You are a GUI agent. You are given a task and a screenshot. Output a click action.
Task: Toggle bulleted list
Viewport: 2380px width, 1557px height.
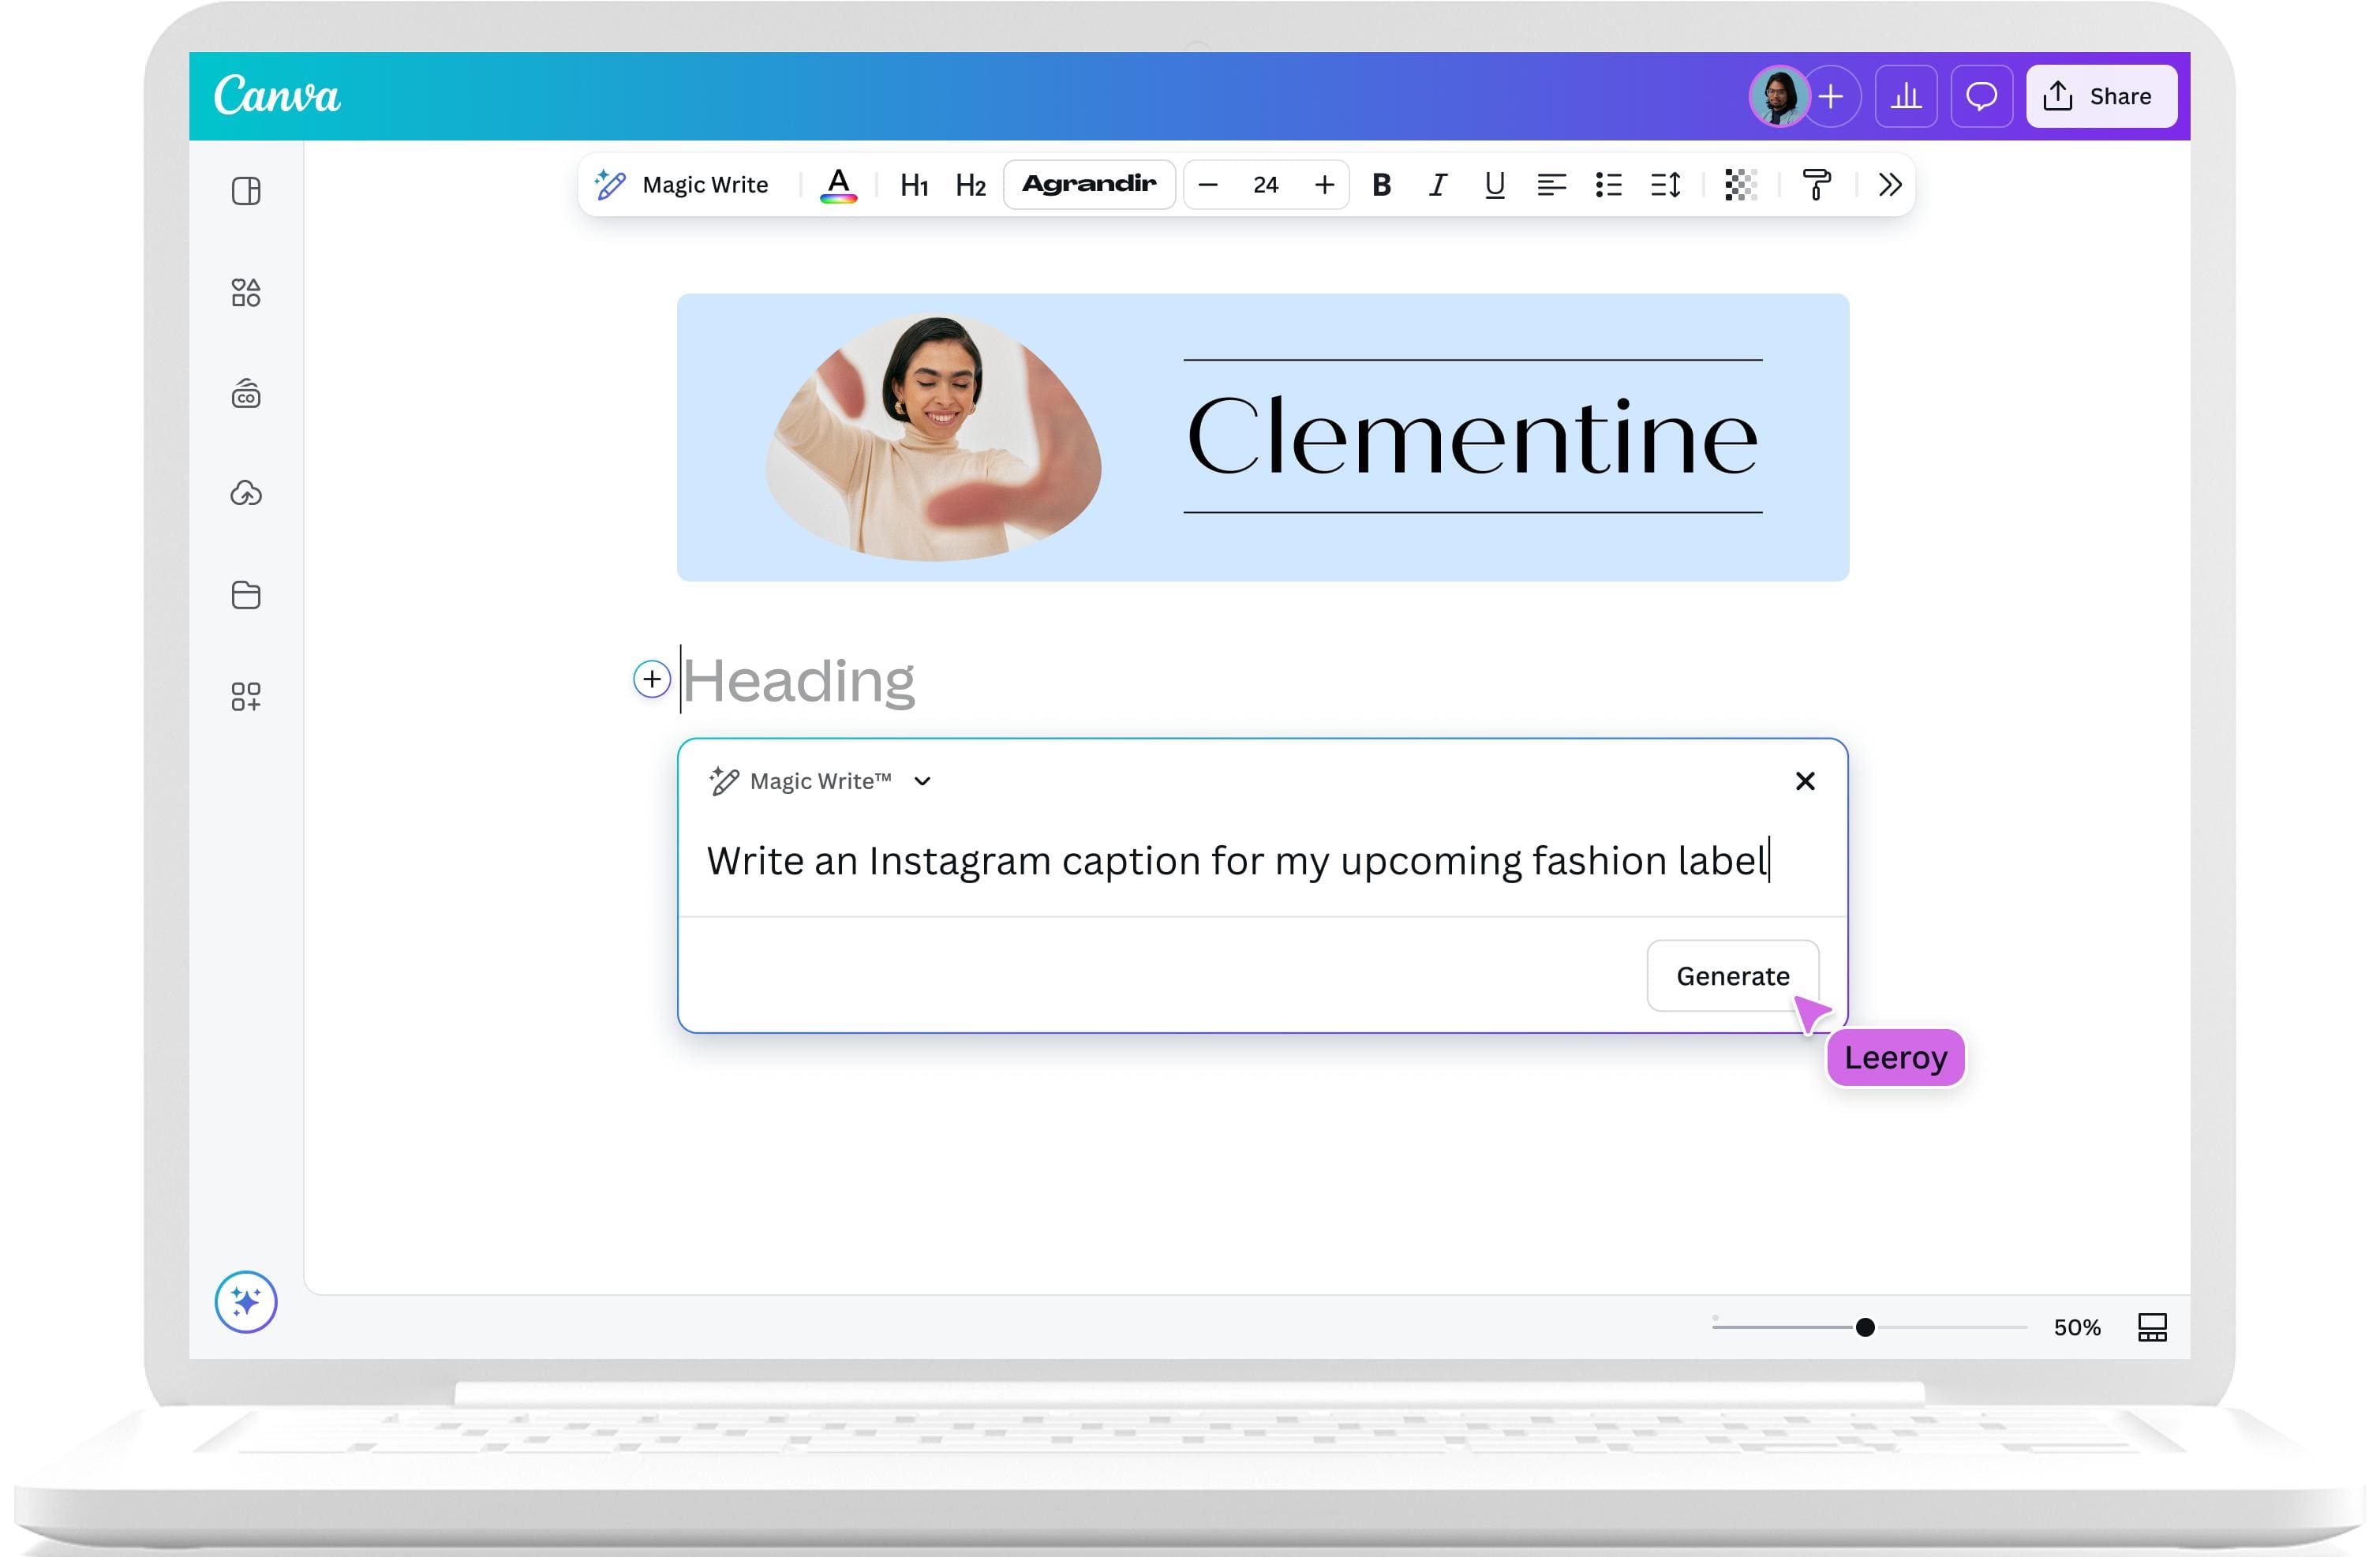(1608, 185)
